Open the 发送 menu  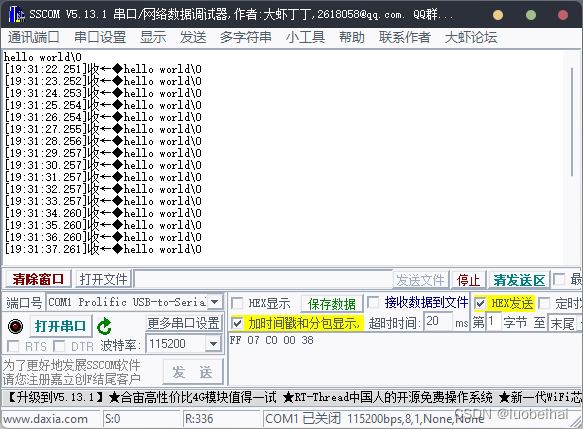click(x=193, y=37)
